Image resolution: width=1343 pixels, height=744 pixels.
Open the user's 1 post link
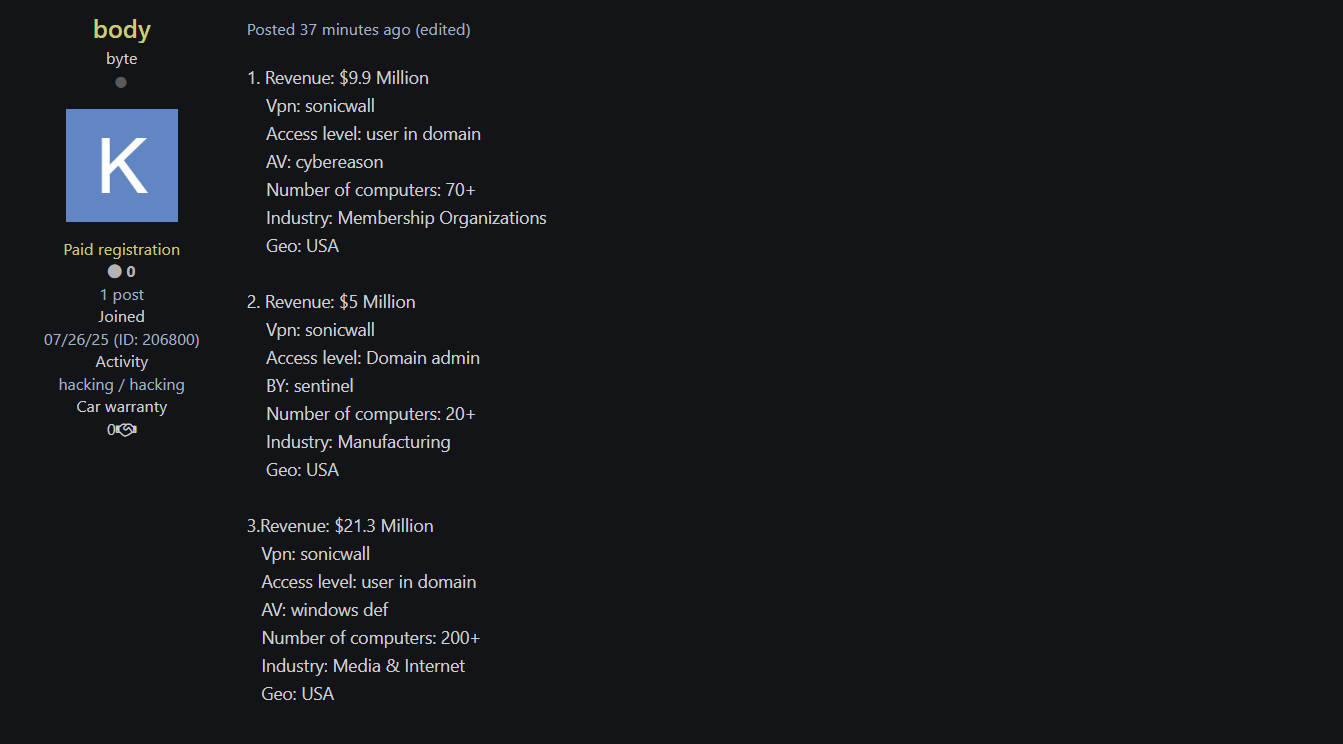(x=122, y=295)
